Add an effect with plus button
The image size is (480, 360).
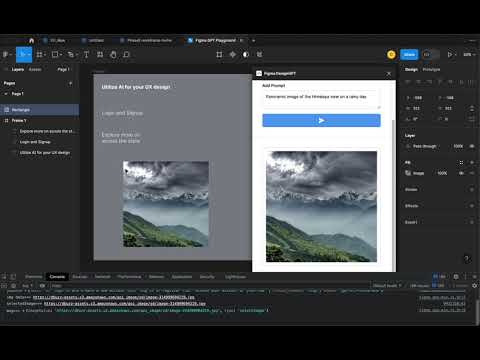[x=472, y=206]
